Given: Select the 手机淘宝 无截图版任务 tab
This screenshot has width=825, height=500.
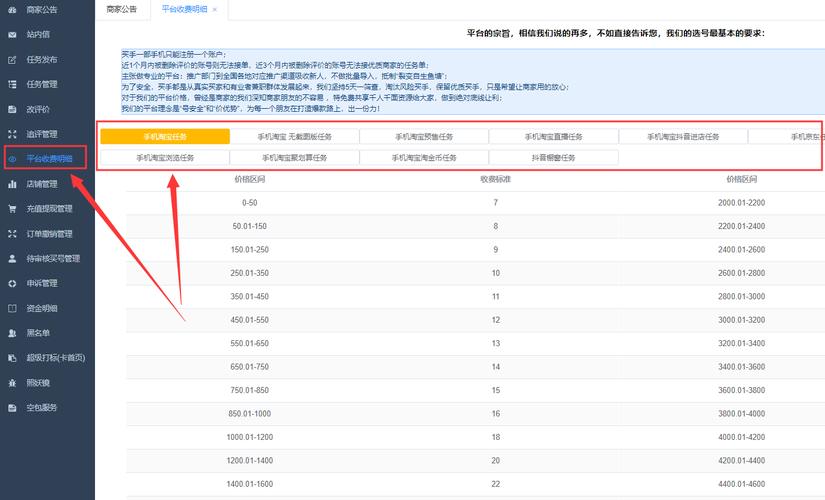Looking at the screenshot, I should click(295, 136).
